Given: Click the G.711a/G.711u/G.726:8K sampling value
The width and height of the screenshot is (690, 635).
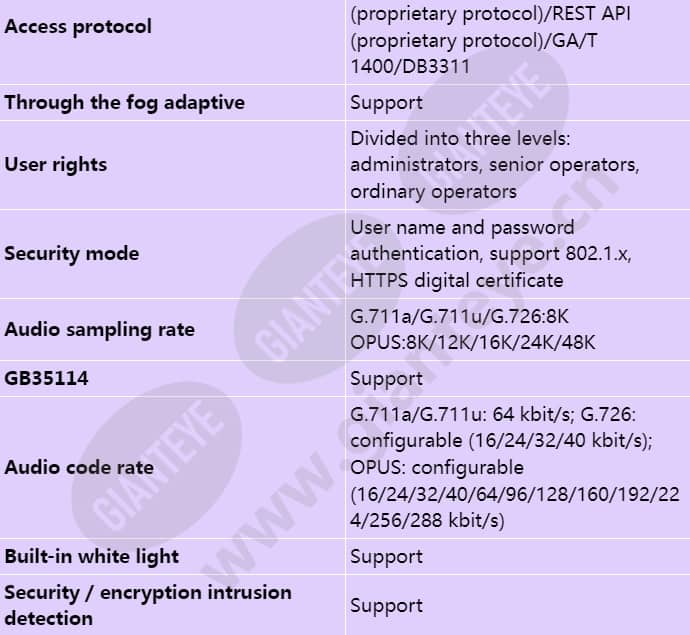Looking at the screenshot, I should pos(459,316).
